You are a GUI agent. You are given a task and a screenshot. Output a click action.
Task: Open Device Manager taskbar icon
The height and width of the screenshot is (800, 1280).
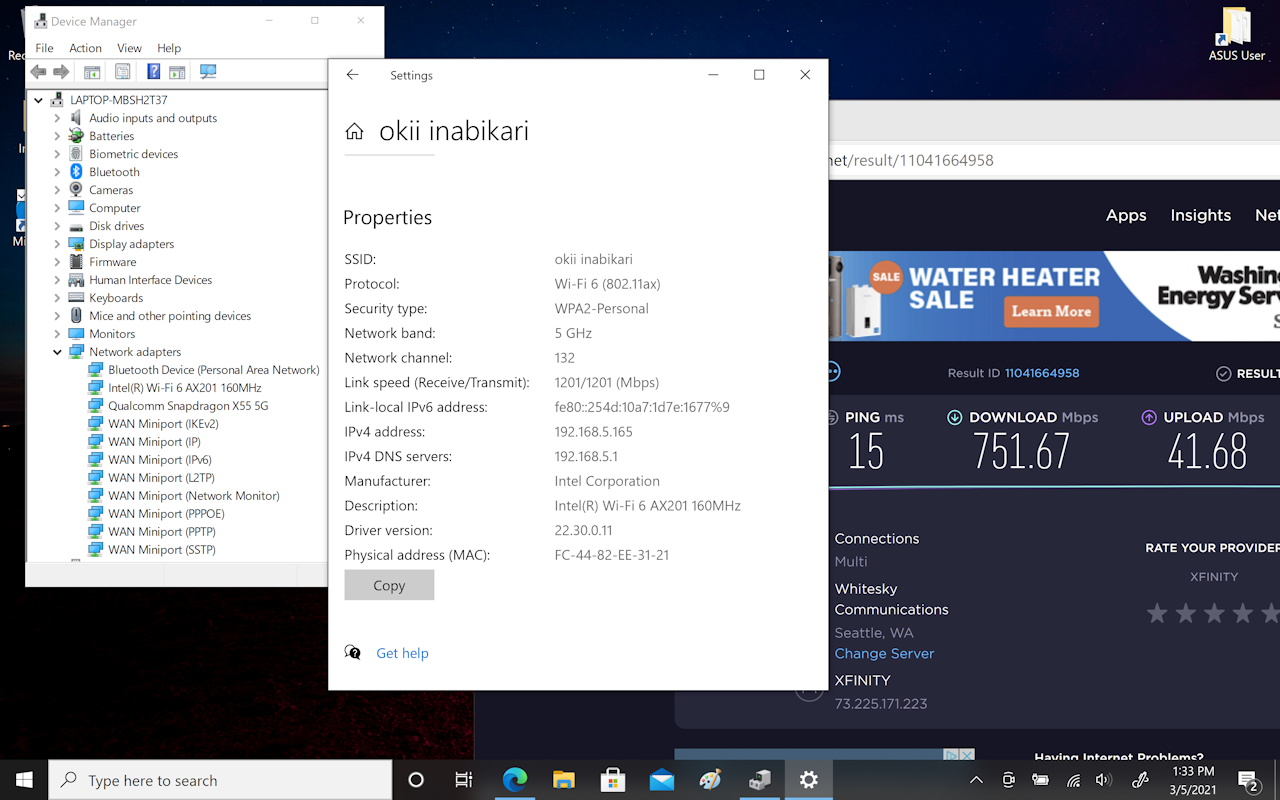coord(760,780)
